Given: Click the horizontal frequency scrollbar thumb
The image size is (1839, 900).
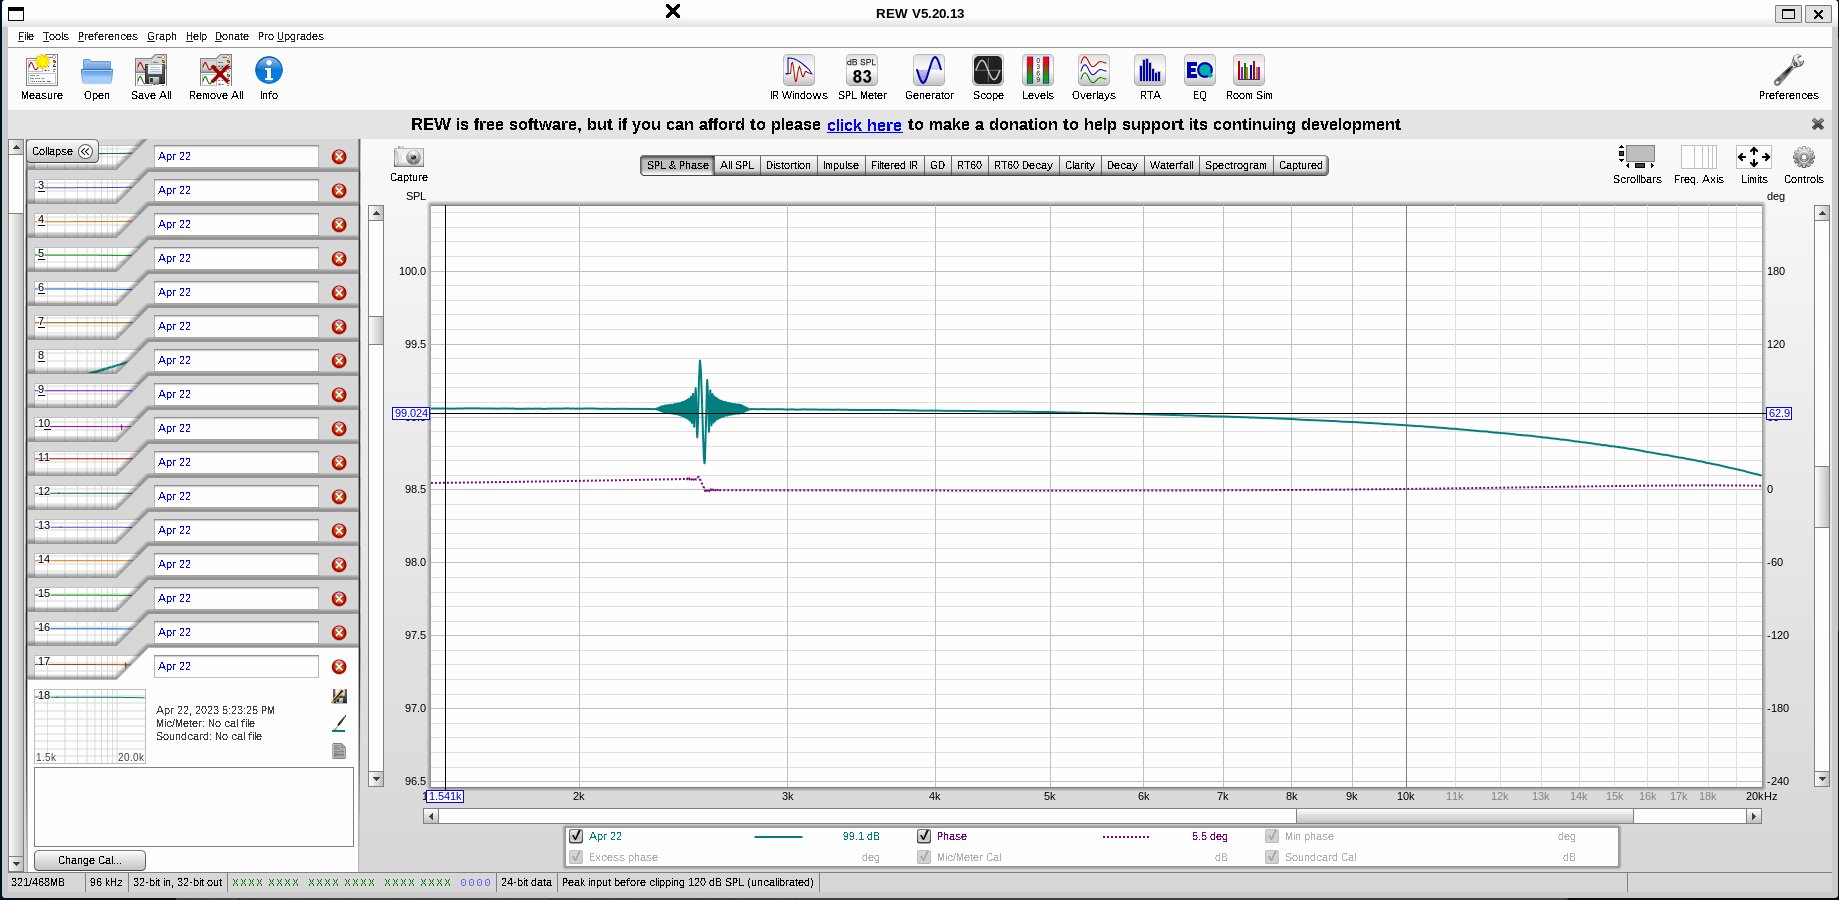Looking at the screenshot, I should click(x=1464, y=816).
